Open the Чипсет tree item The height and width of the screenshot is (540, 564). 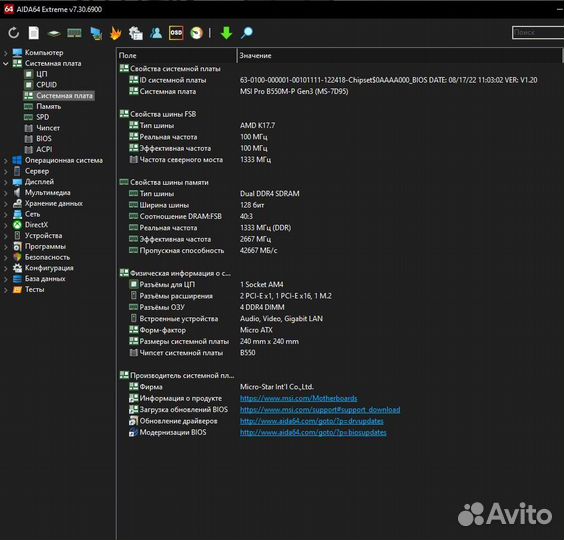(48, 128)
